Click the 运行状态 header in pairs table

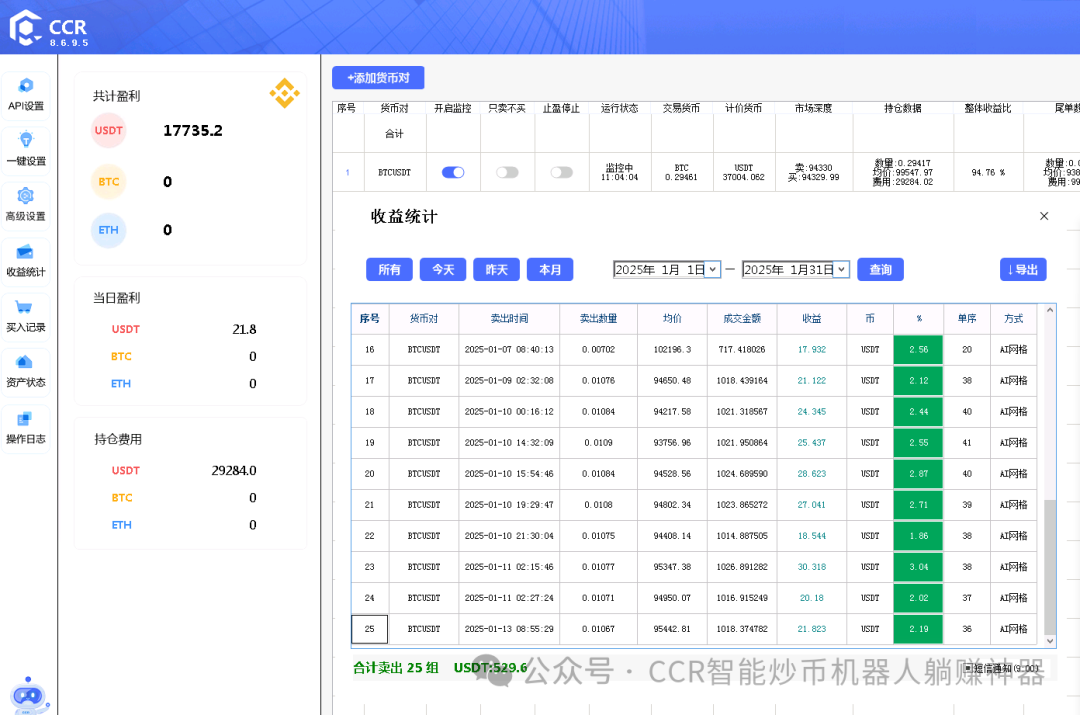619,108
